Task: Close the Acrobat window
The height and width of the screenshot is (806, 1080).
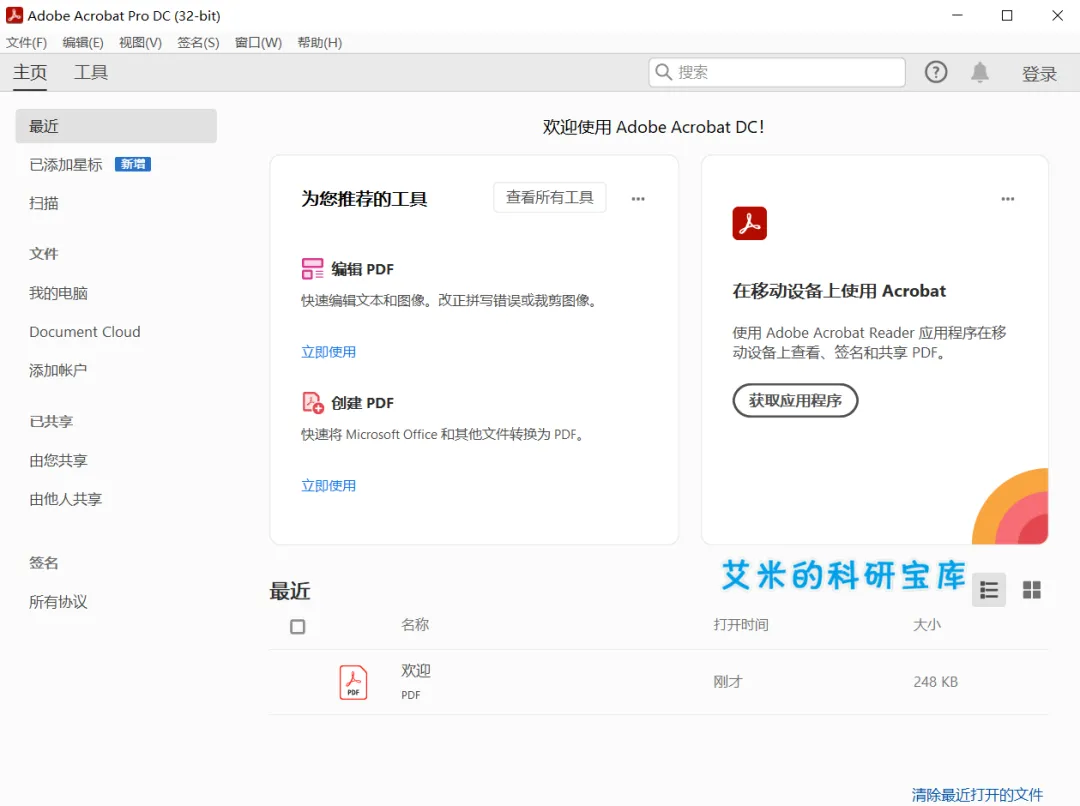Action: 1057,15
